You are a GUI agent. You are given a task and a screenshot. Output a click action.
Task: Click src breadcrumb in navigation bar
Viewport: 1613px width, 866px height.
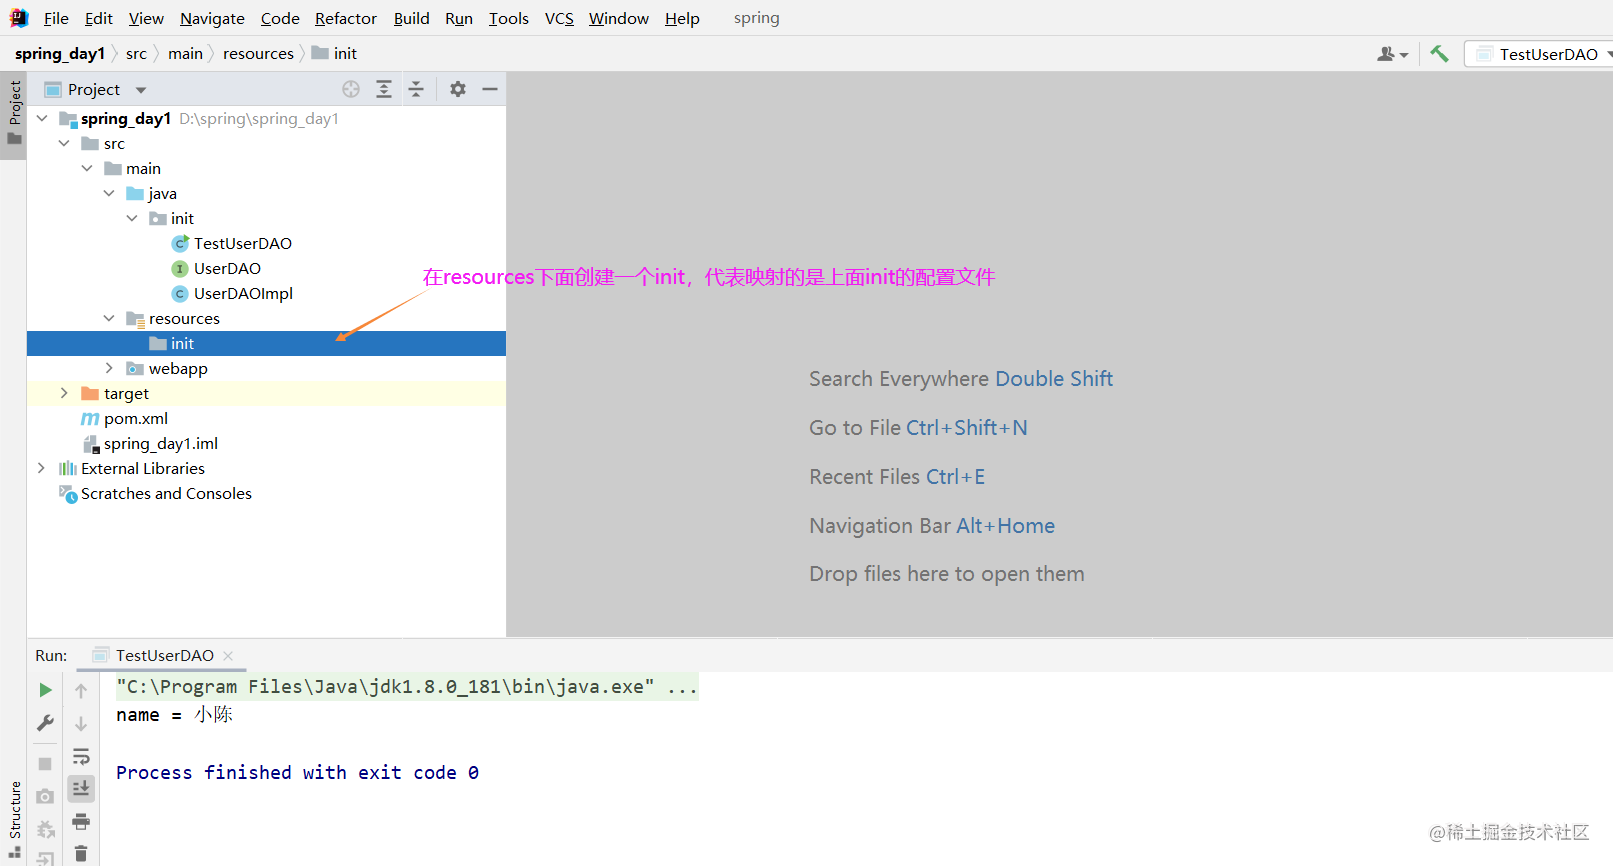pos(136,54)
